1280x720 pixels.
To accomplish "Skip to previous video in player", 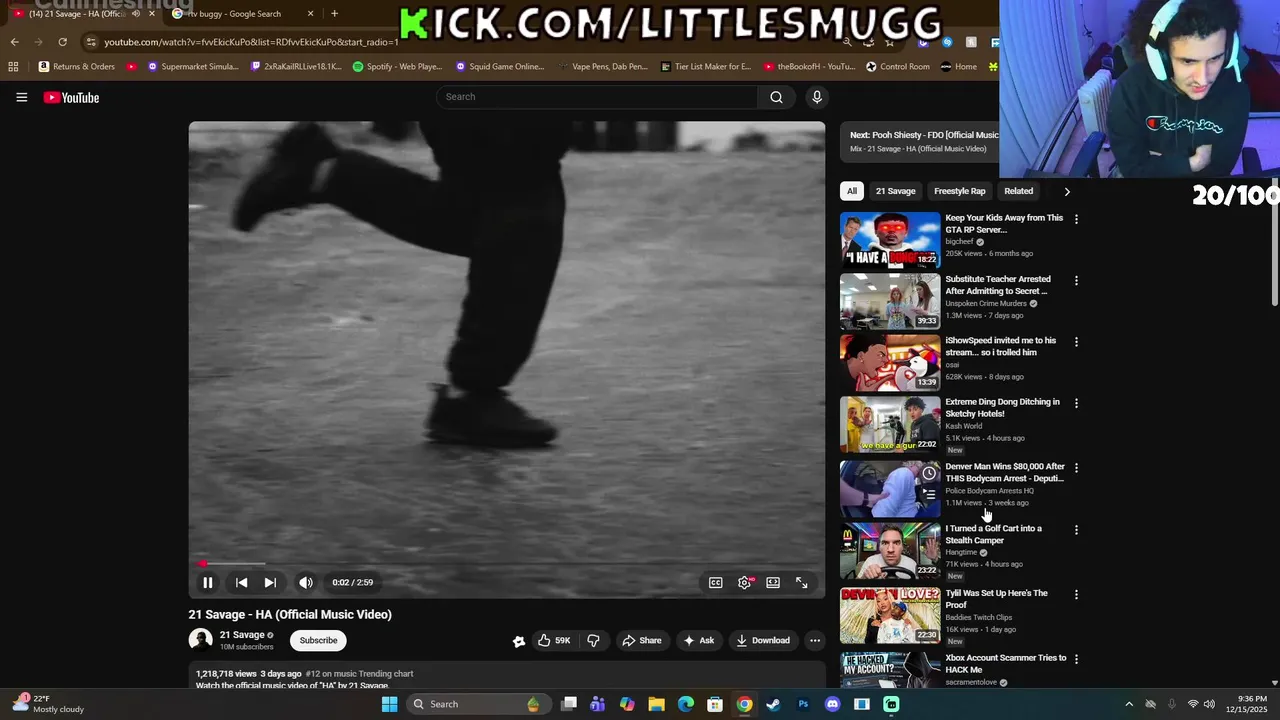I will point(241,582).
